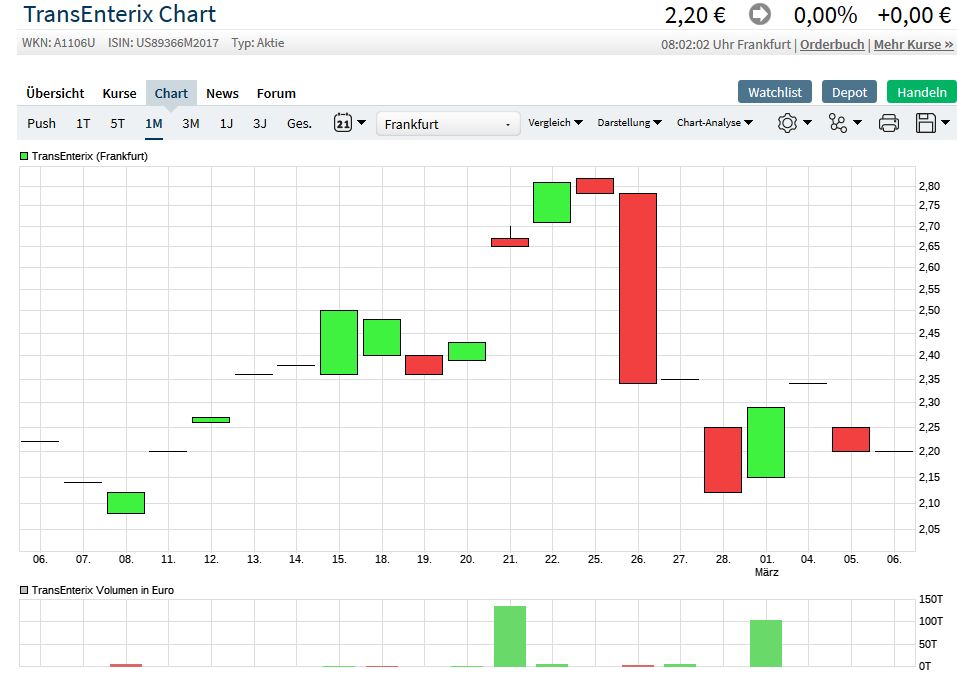Viewport: 957px width, 692px height.
Task: Open the Darstellung dropdown
Action: coord(629,123)
